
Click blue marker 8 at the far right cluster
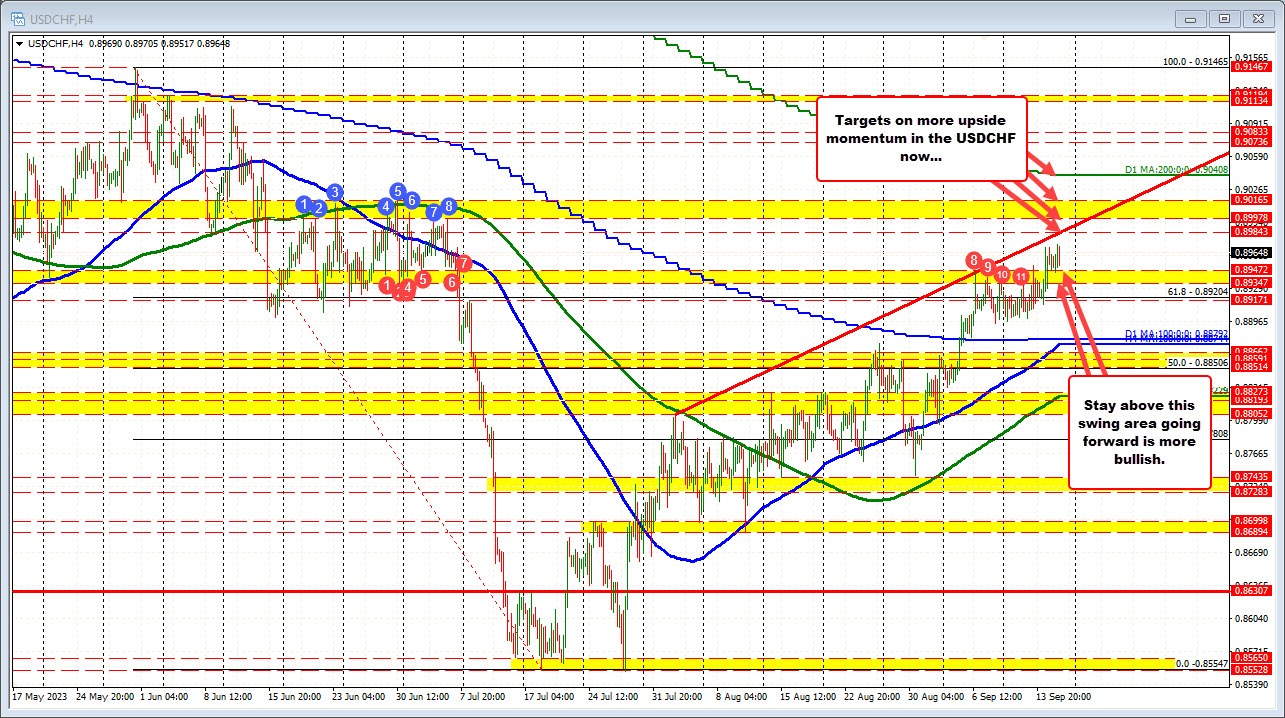point(447,208)
